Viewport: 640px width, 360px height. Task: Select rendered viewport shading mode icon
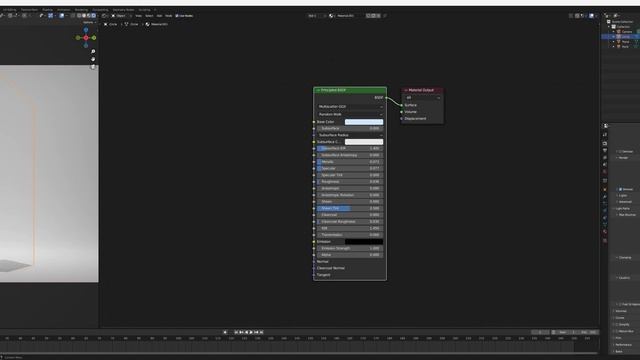tap(94, 16)
